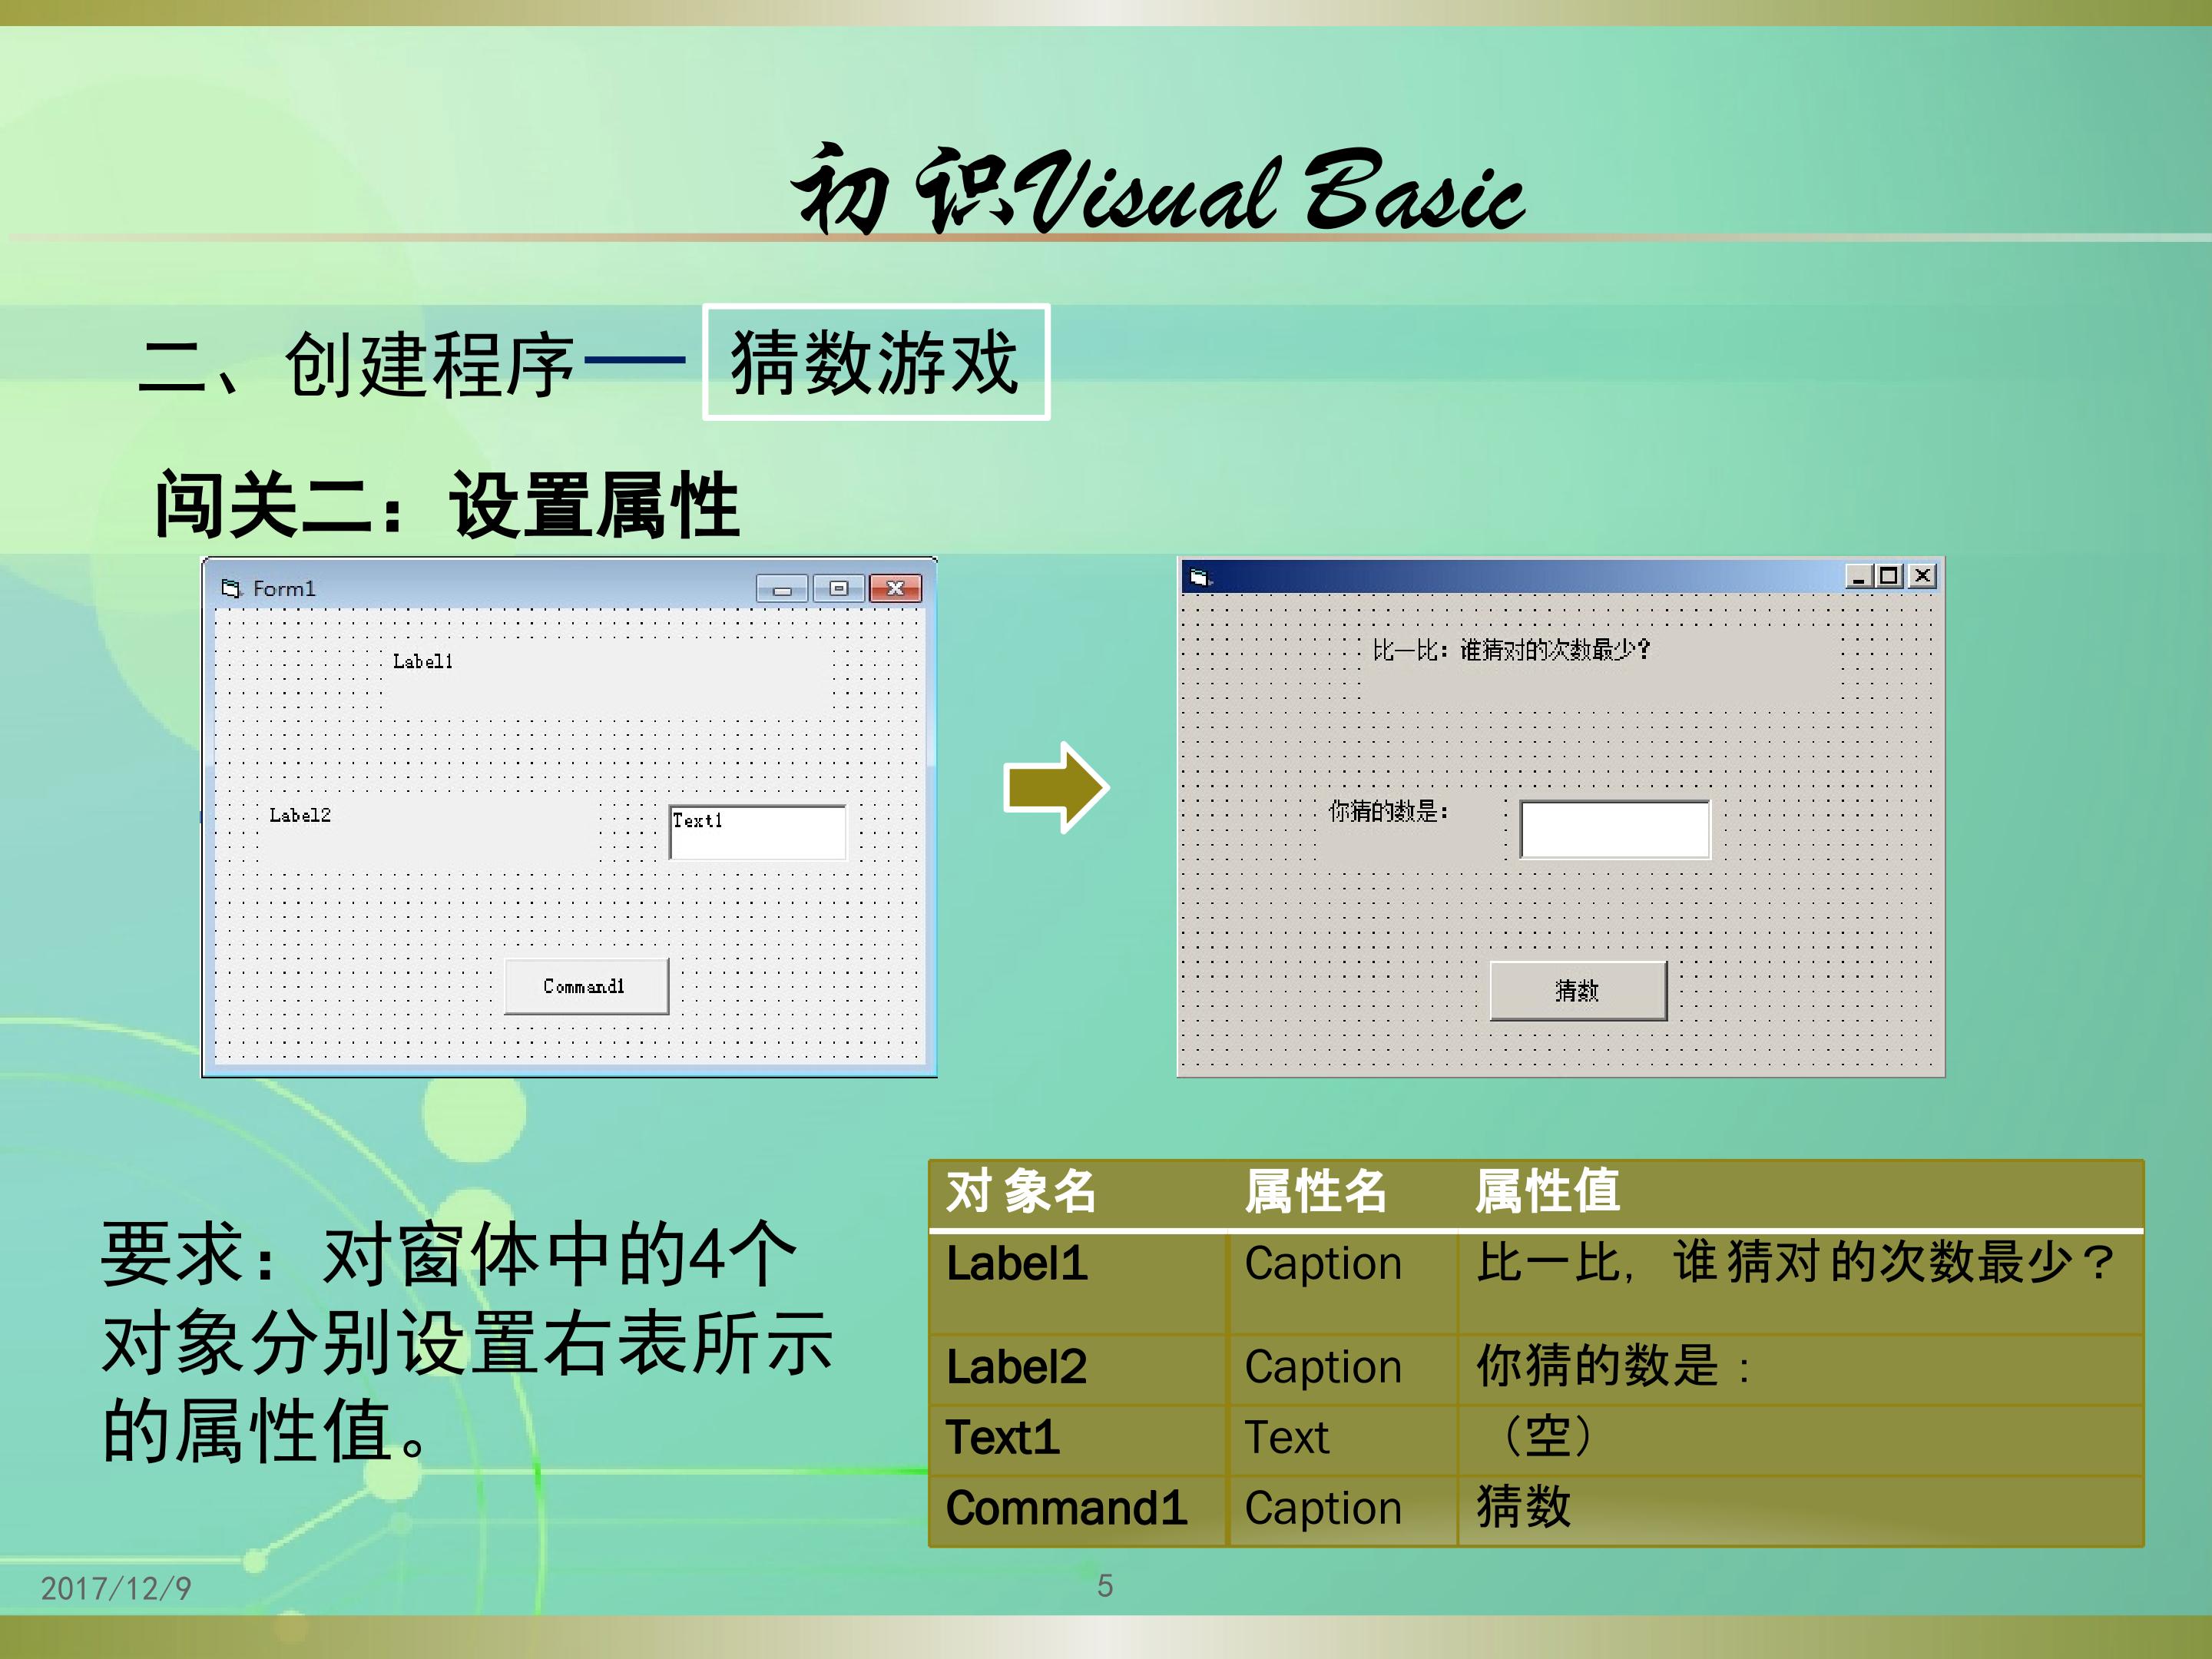
Task: Maximize the right guessing-game window
Action: 1889,576
